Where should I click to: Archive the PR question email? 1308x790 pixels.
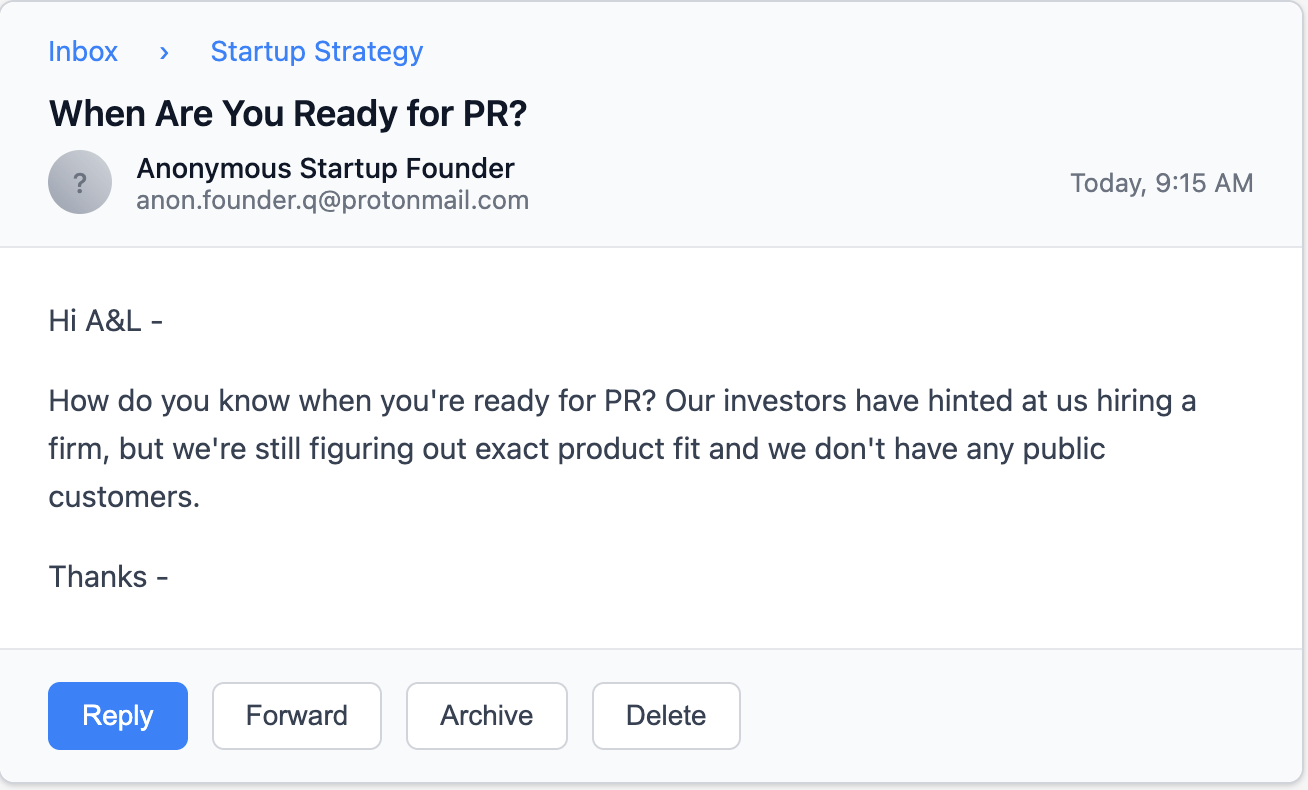[486, 716]
